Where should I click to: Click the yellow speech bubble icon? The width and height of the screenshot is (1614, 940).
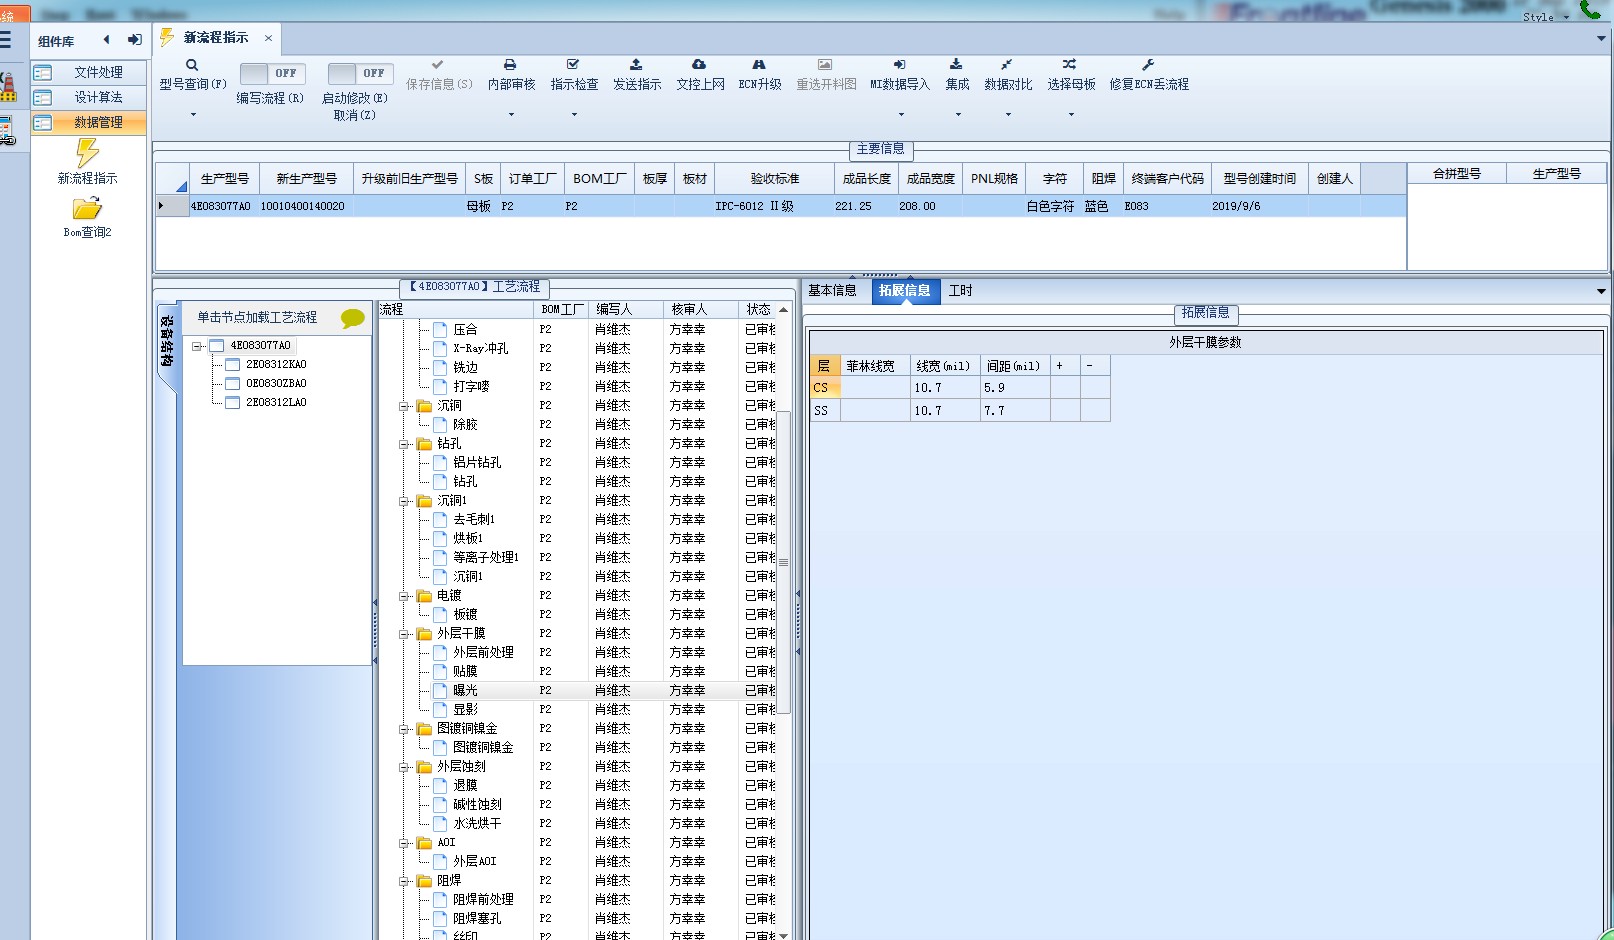pyautogui.click(x=352, y=318)
